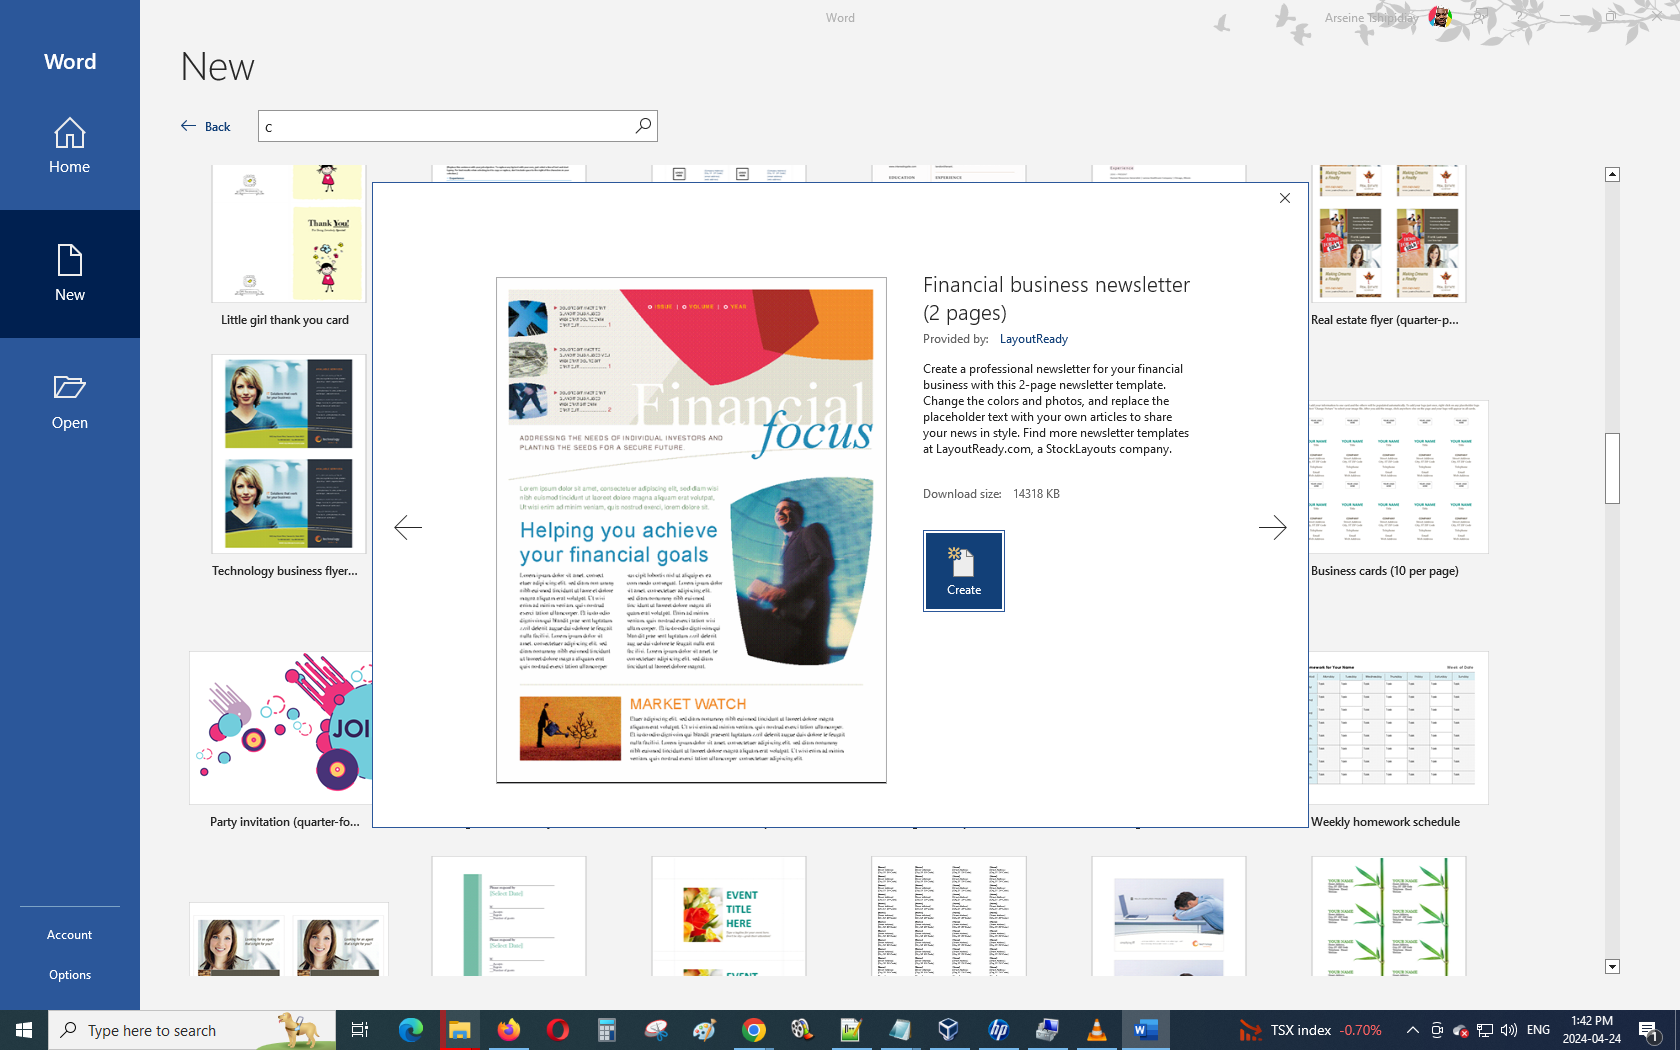Image resolution: width=1680 pixels, height=1050 pixels.
Task: Select Technology business flyer template
Action: click(288, 455)
